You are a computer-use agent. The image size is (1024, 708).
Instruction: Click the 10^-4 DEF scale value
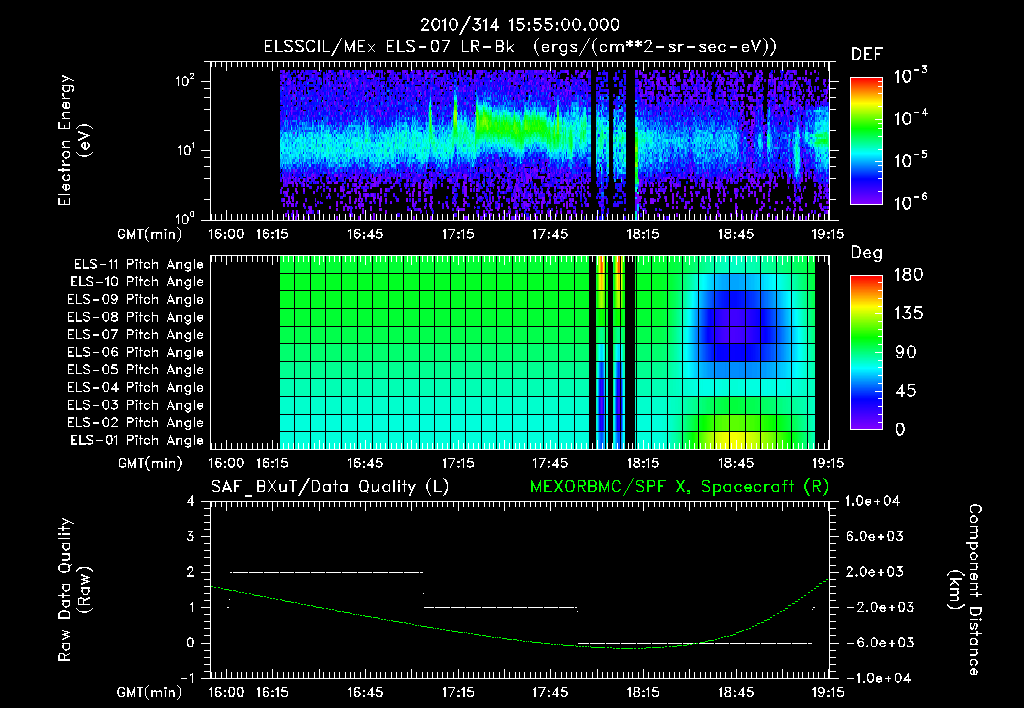910,118
